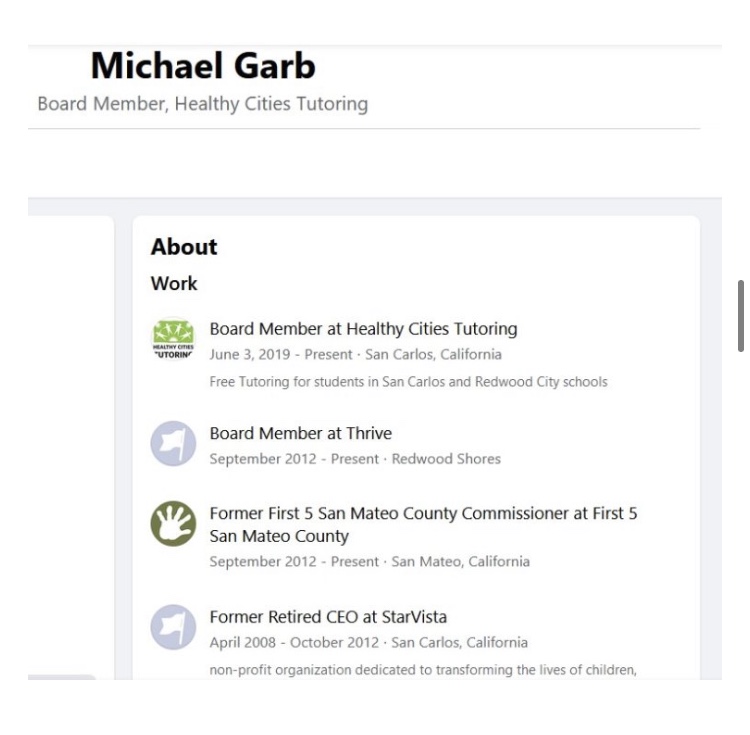750x735 pixels.
Task: Open Former Retired CEO at StarVista entry
Action: (x=328, y=617)
